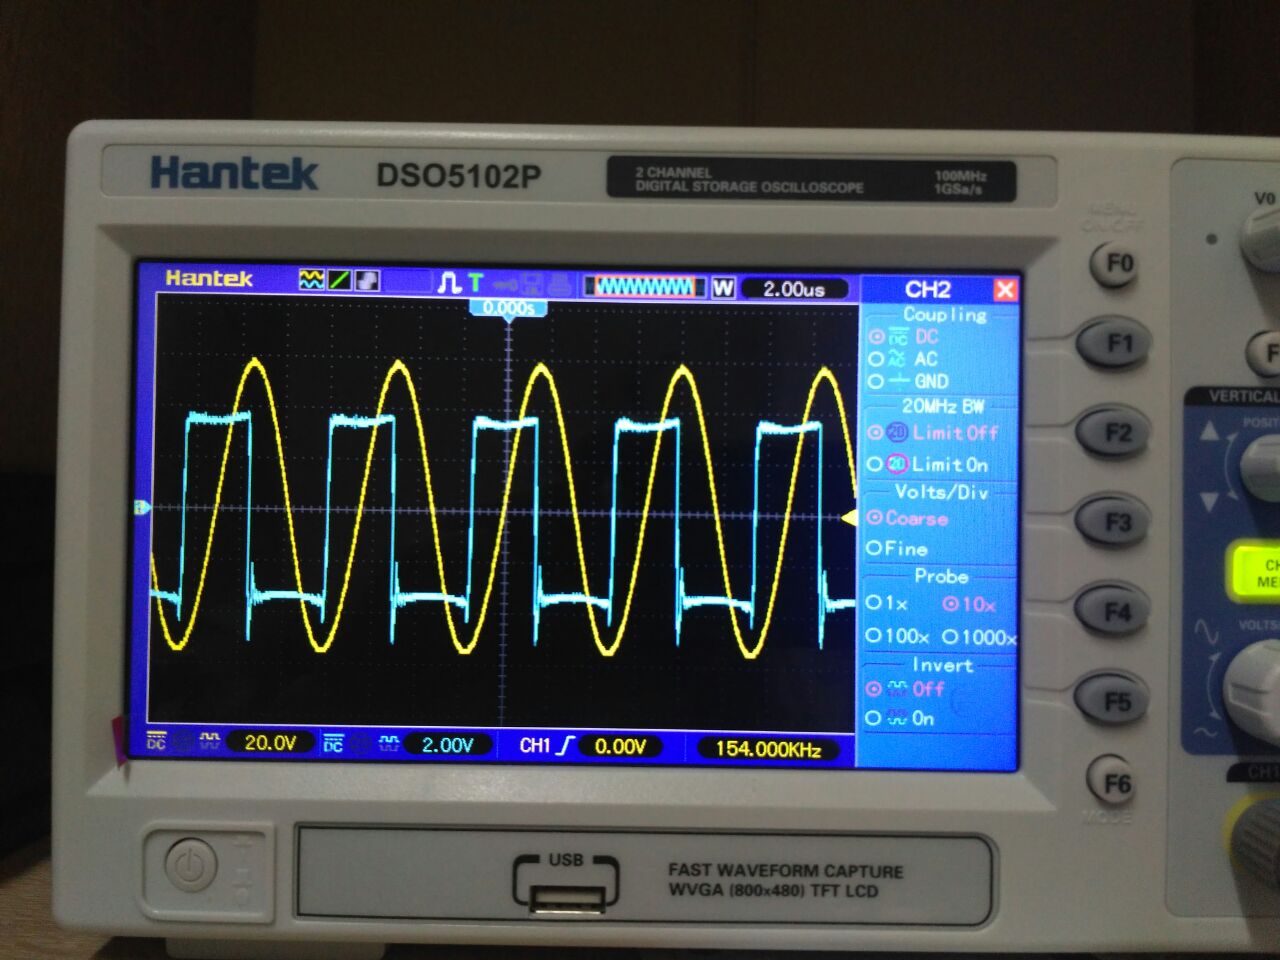
Task: Click the yellow CH1 ground level marker
Action: click(x=141, y=508)
